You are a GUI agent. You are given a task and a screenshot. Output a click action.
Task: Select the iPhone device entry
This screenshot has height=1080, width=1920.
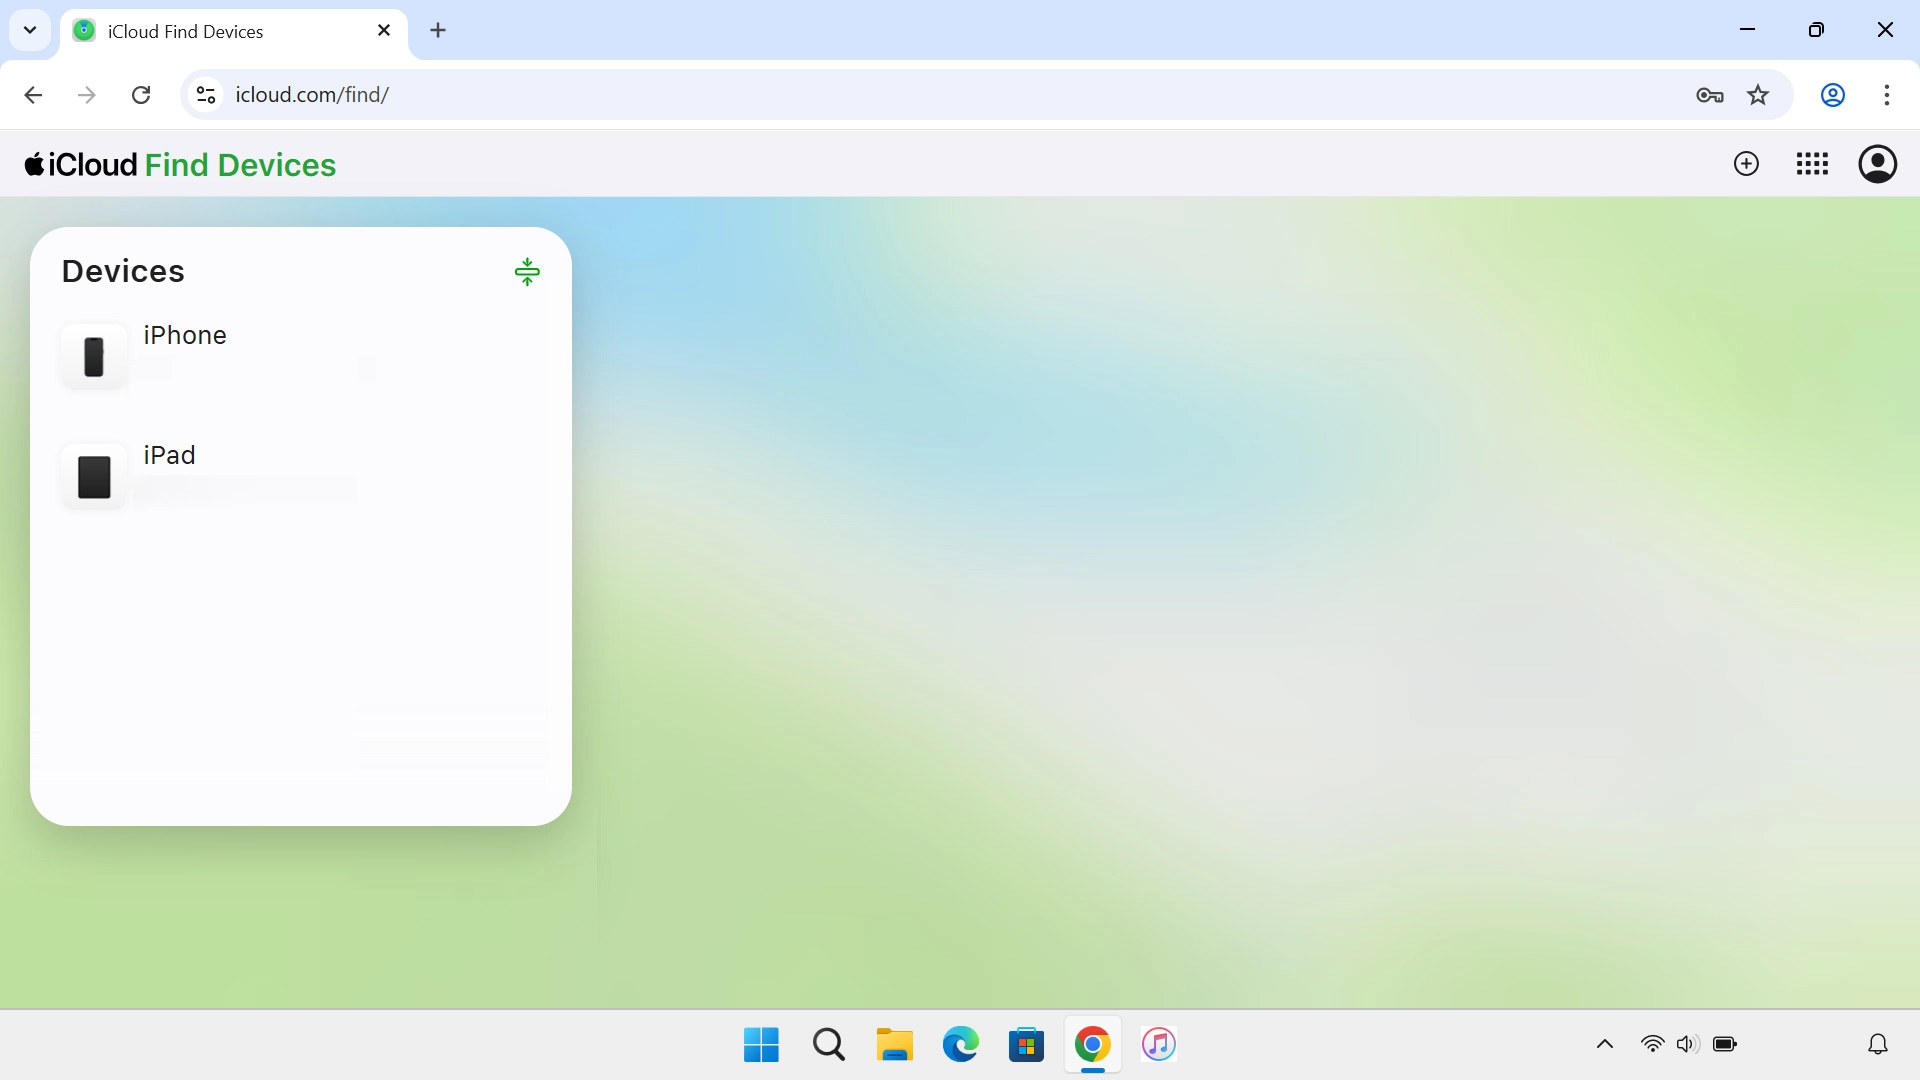coord(301,355)
